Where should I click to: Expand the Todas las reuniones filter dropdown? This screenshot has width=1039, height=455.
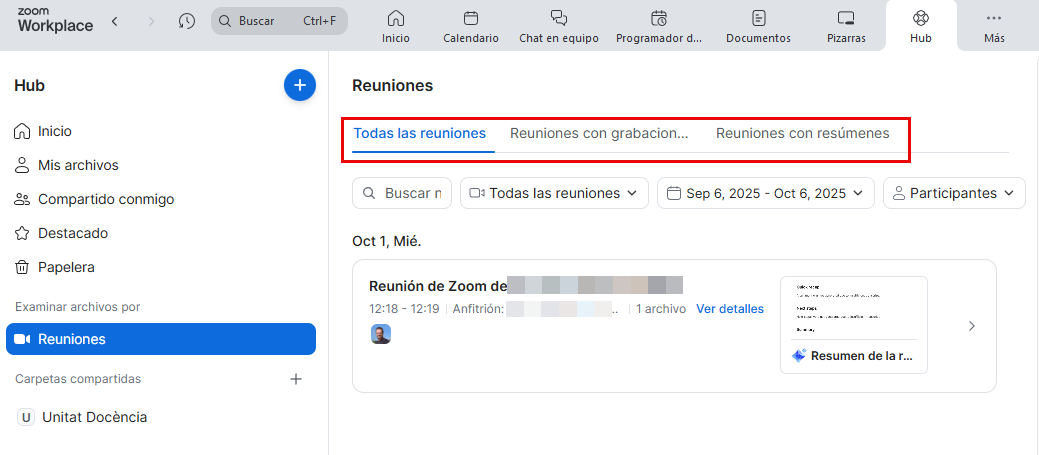point(554,193)
